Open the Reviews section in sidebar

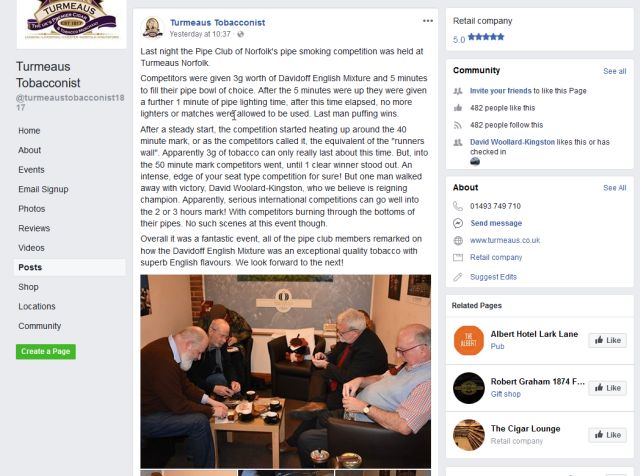click(x=34, y=228)
